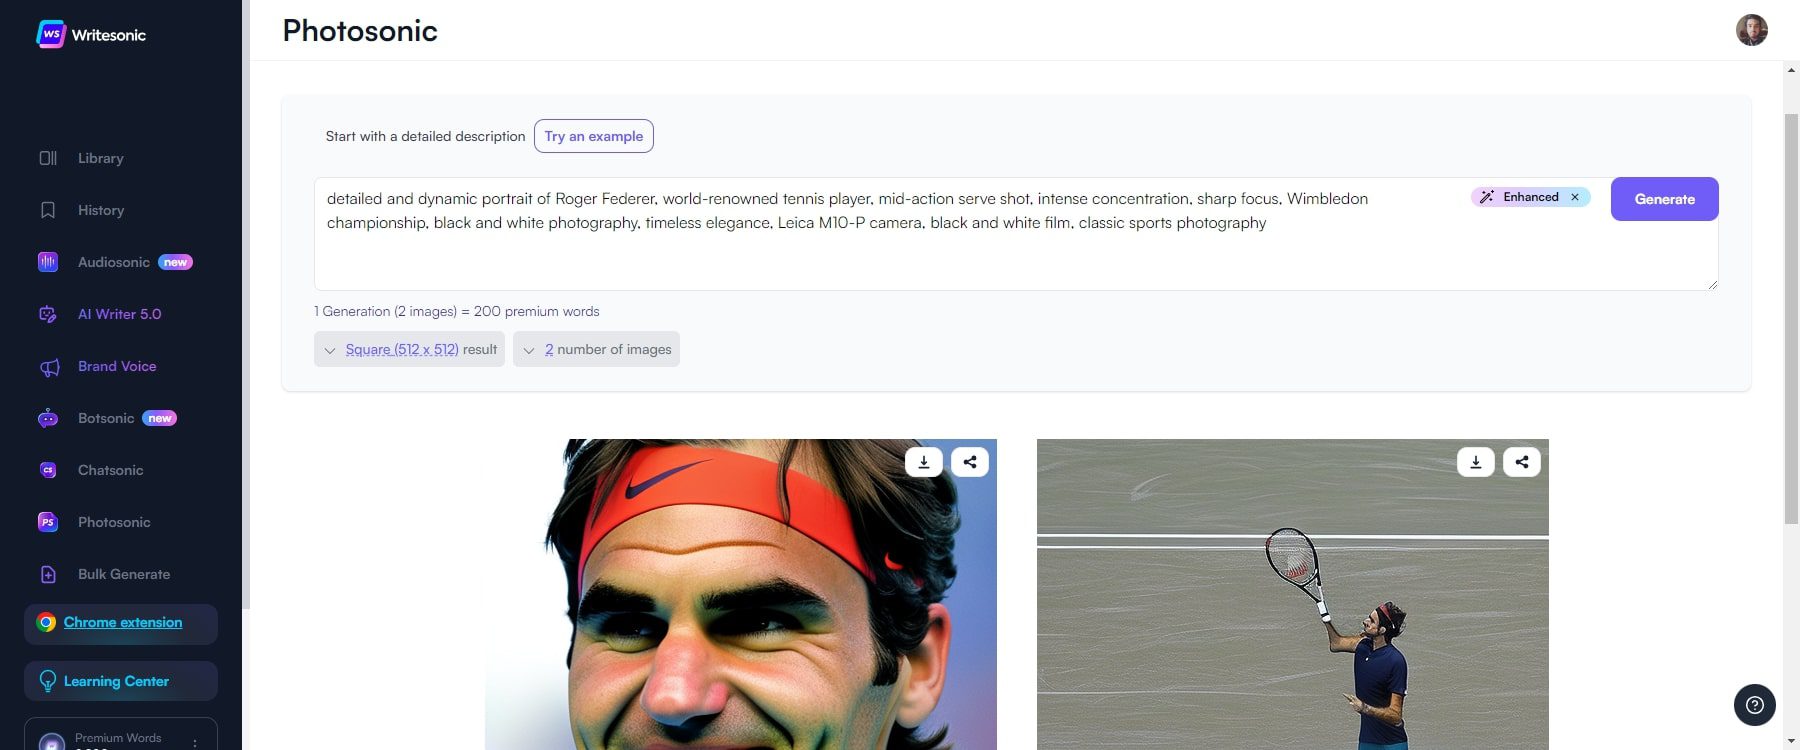Click the page vertical scrollbar
The width and height of the screenshot is (1800, 750).
pyautogui.click(x=1791, y=318)
